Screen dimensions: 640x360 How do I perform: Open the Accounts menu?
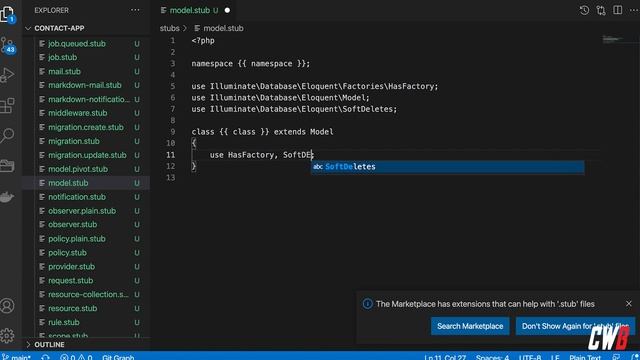[x=7, y=306]
